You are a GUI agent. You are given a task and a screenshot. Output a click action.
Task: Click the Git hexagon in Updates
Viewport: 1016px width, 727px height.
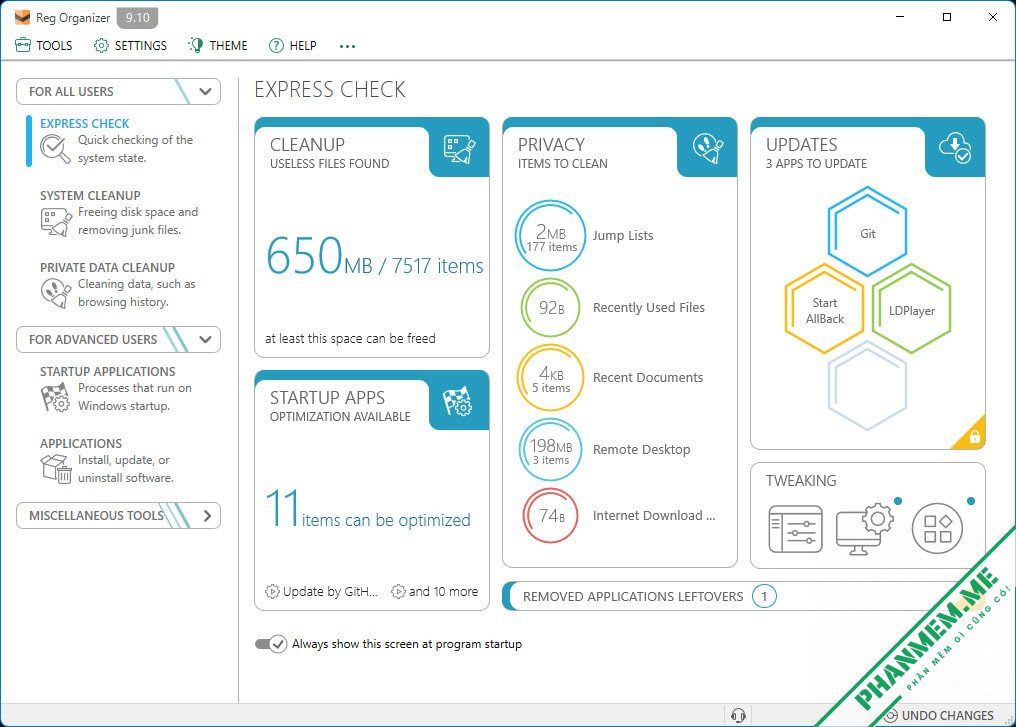tap(868, 233)
